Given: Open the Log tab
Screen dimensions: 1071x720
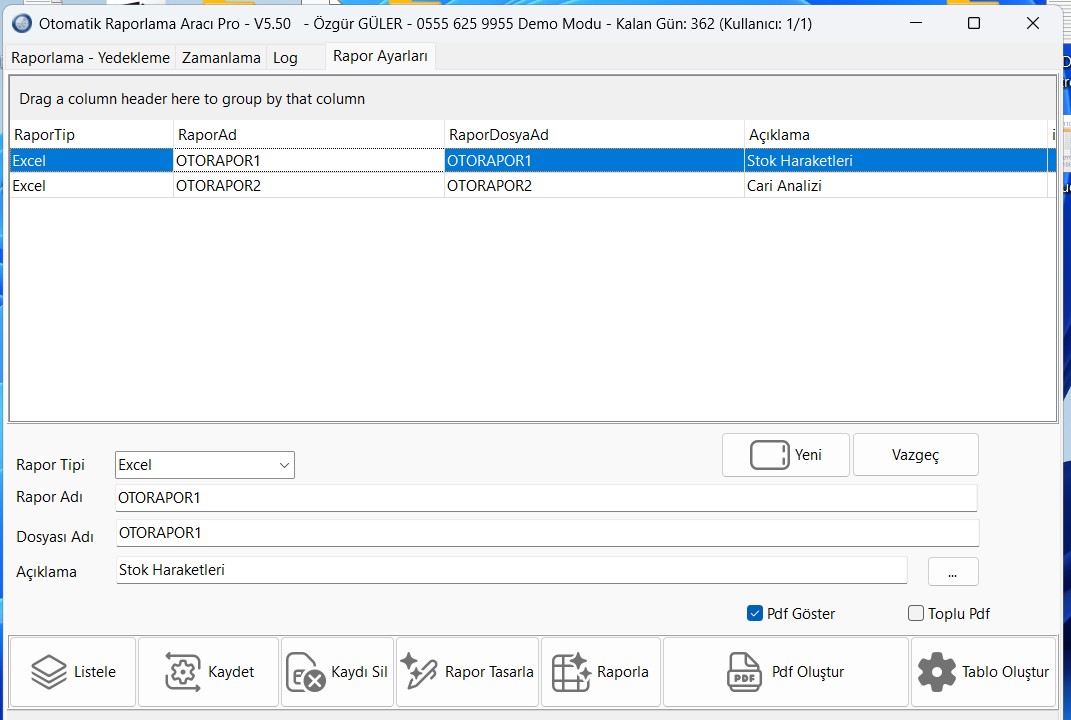Looking at the screenshot, I should tap(285, 58).
